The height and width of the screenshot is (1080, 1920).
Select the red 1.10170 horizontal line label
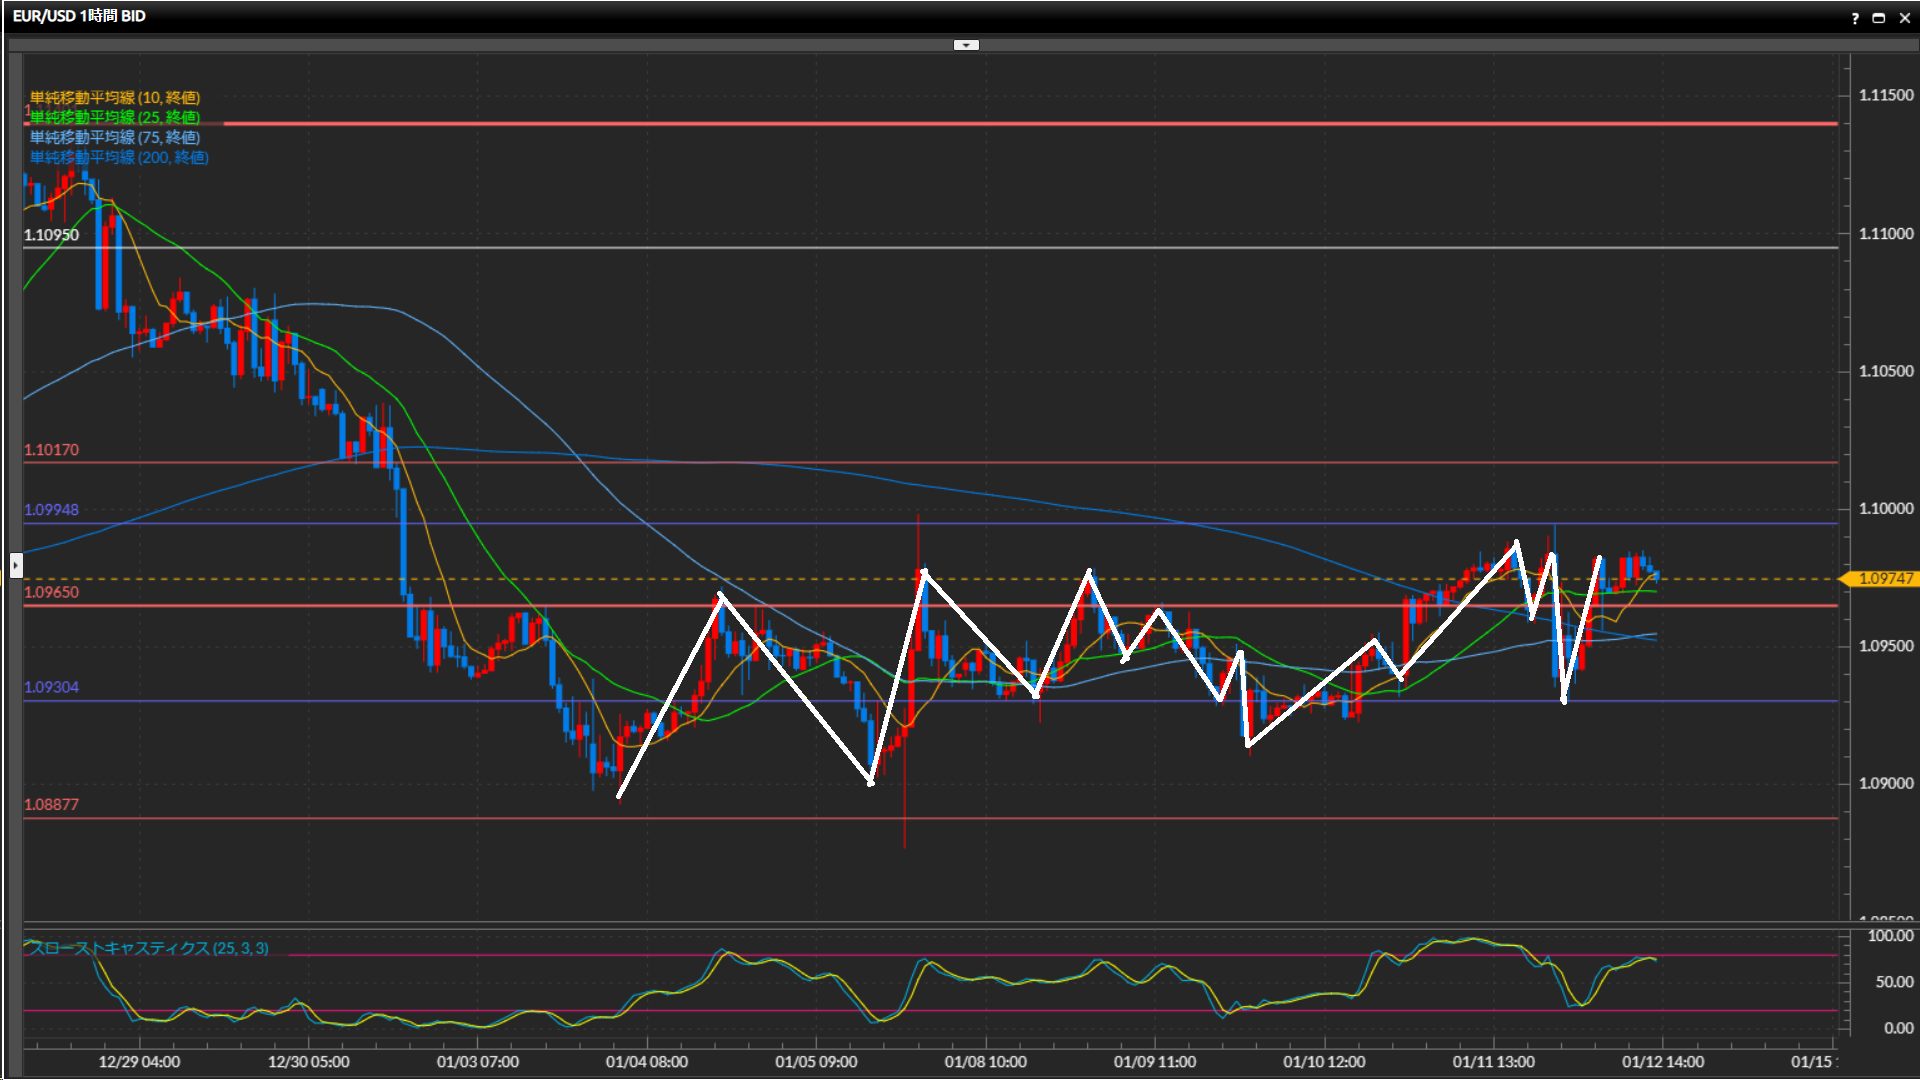51,450
